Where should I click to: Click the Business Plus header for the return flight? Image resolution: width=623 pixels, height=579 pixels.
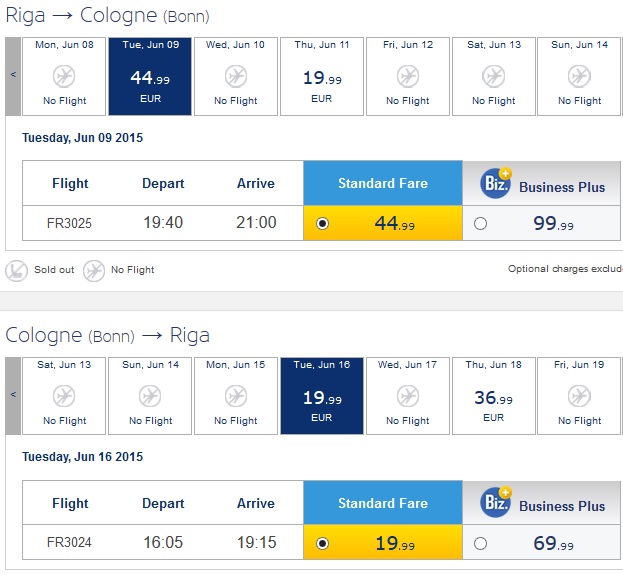click(542, 503)
